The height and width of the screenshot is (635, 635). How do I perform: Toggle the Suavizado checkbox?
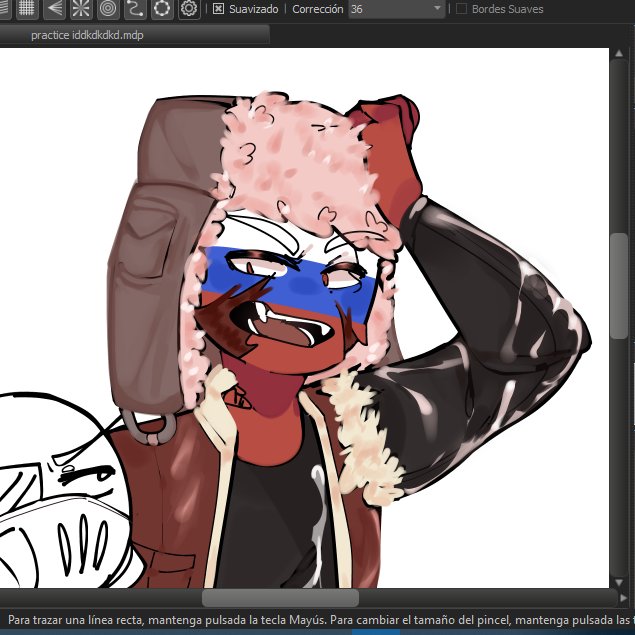218,9
